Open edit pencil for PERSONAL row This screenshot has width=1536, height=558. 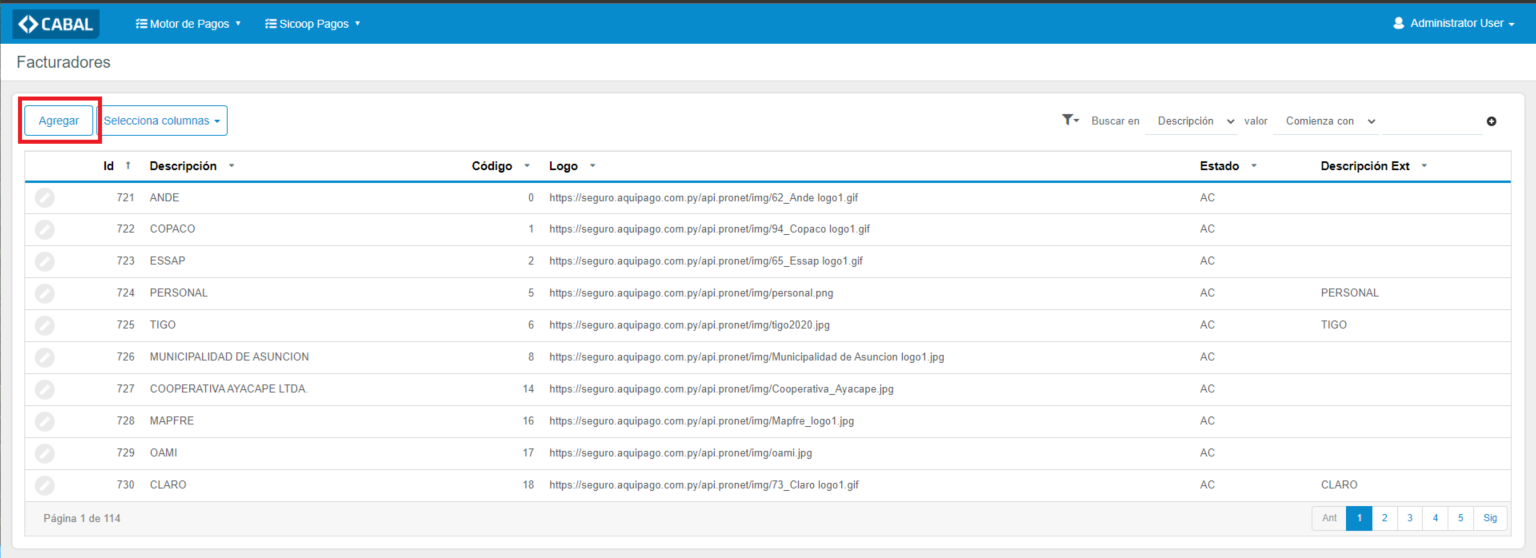pyautogui.click(x=44, y=294)
